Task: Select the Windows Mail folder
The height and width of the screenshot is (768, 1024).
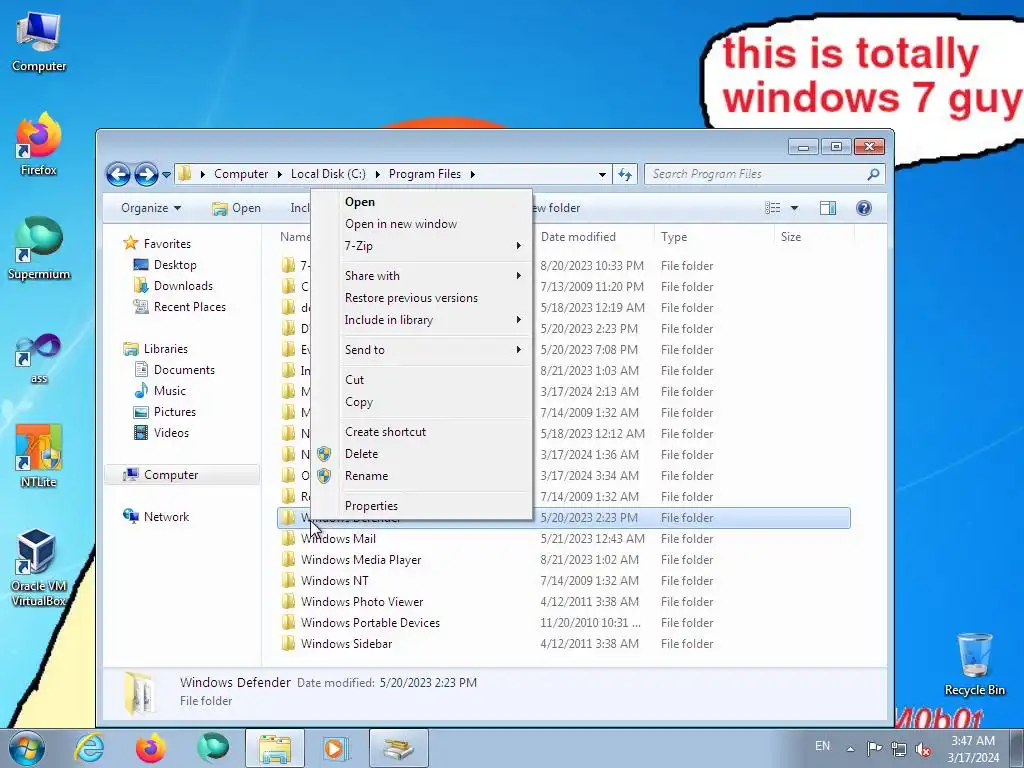Action: click(x=338, y=539)
